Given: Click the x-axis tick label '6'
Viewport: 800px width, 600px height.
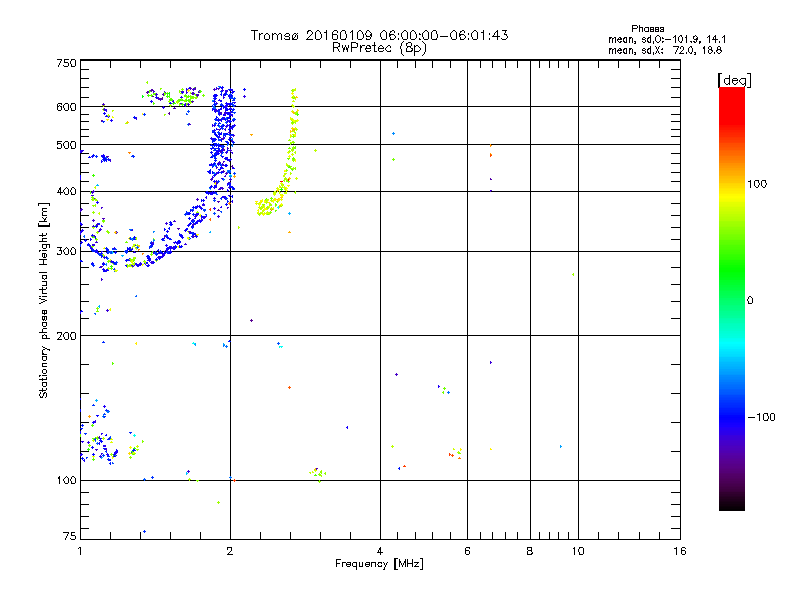Looking at the screenshot, I should [x=467, y=551].
